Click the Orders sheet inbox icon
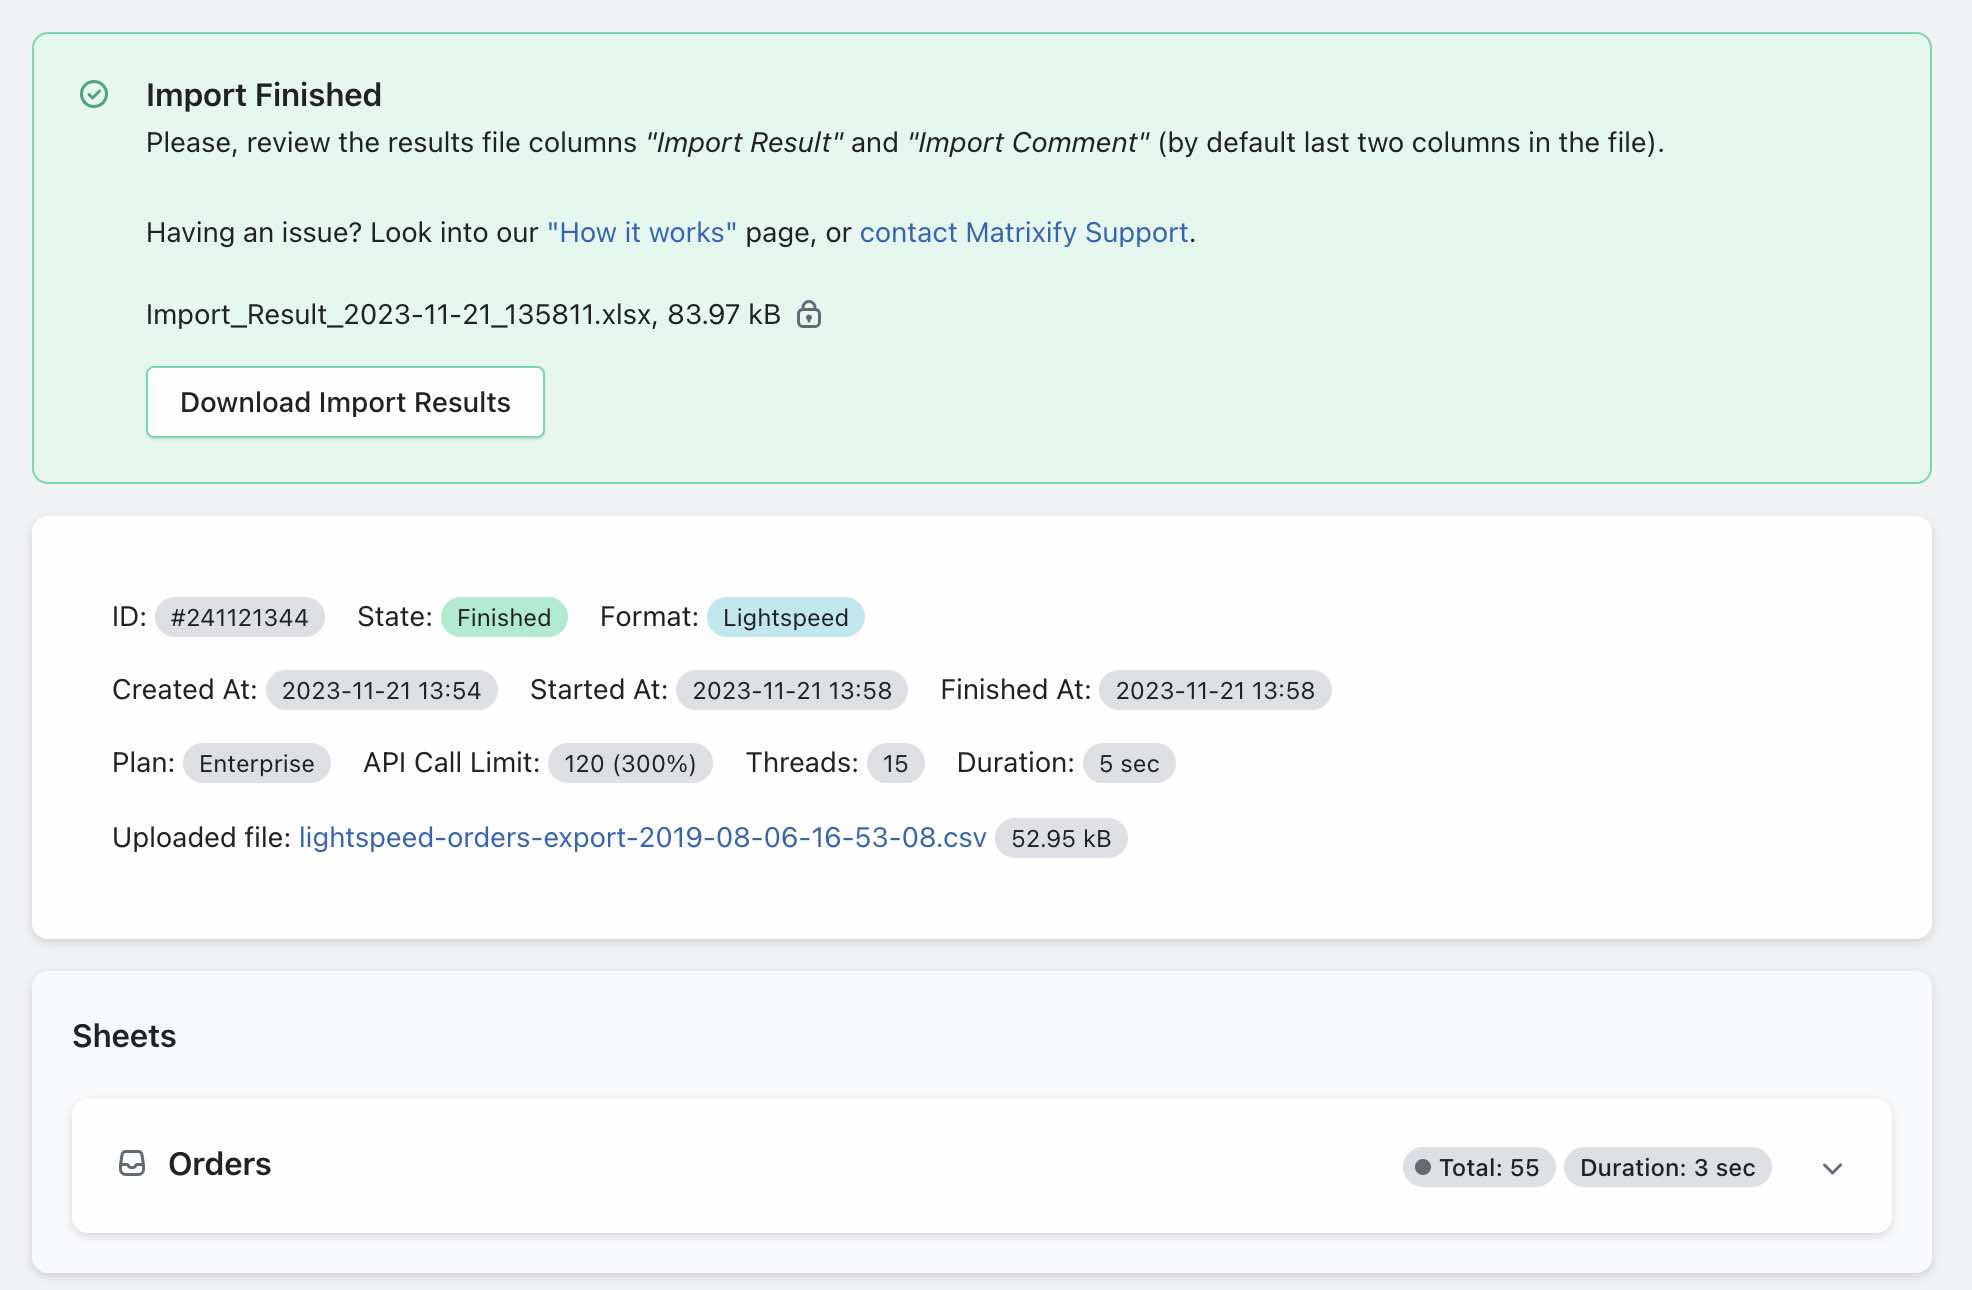The width and height of the screenshot is (1972, 1290). pos(132,1163)
